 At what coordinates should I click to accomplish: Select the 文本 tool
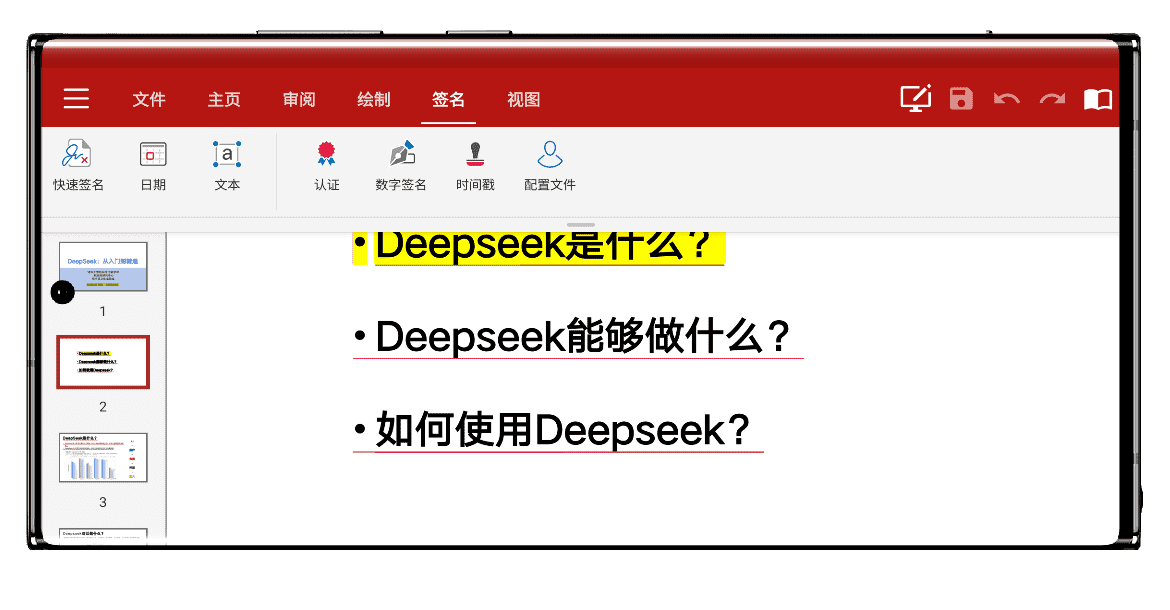point(227,166)
